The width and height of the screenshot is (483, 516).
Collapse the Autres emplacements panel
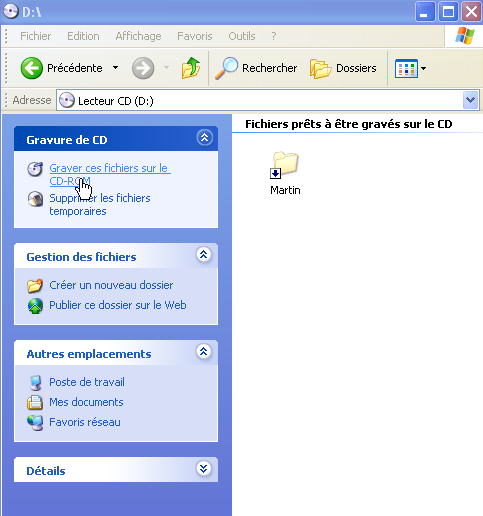[x=204, y=351]
